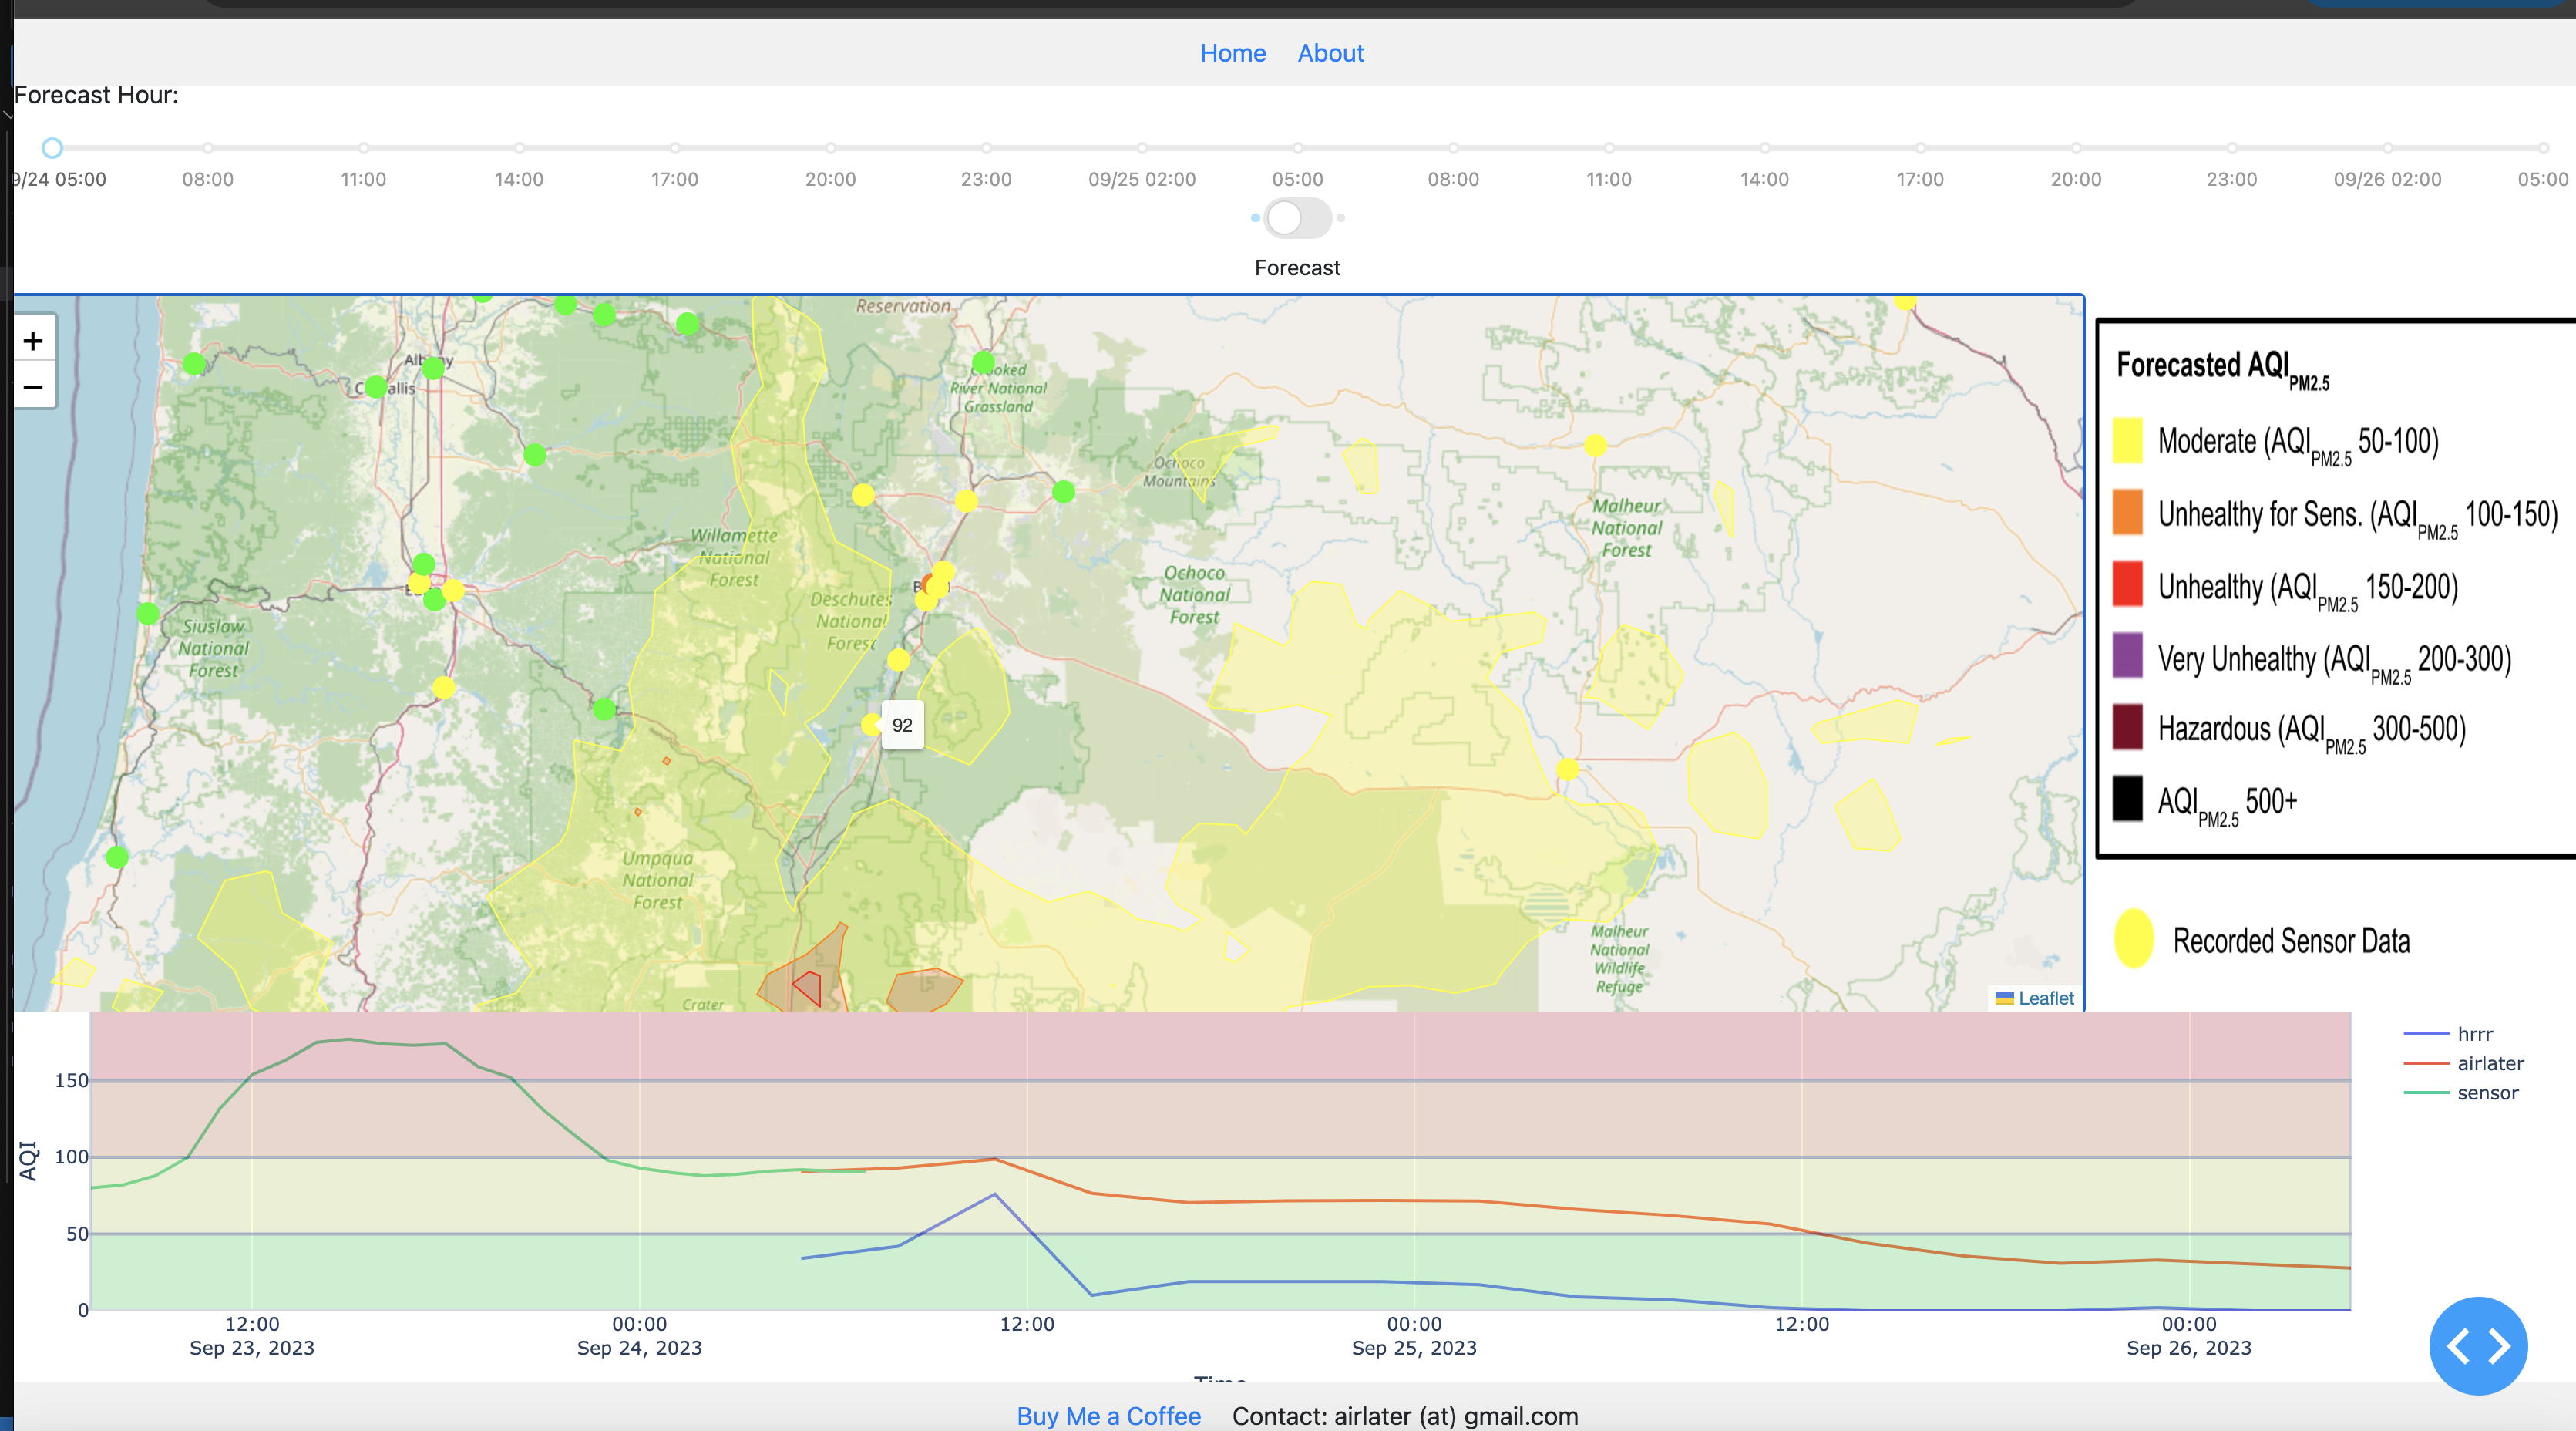This screenshot has height=1431, width=2576.
Task: Zoom out on the map
Action: click(x=33, y=386)
